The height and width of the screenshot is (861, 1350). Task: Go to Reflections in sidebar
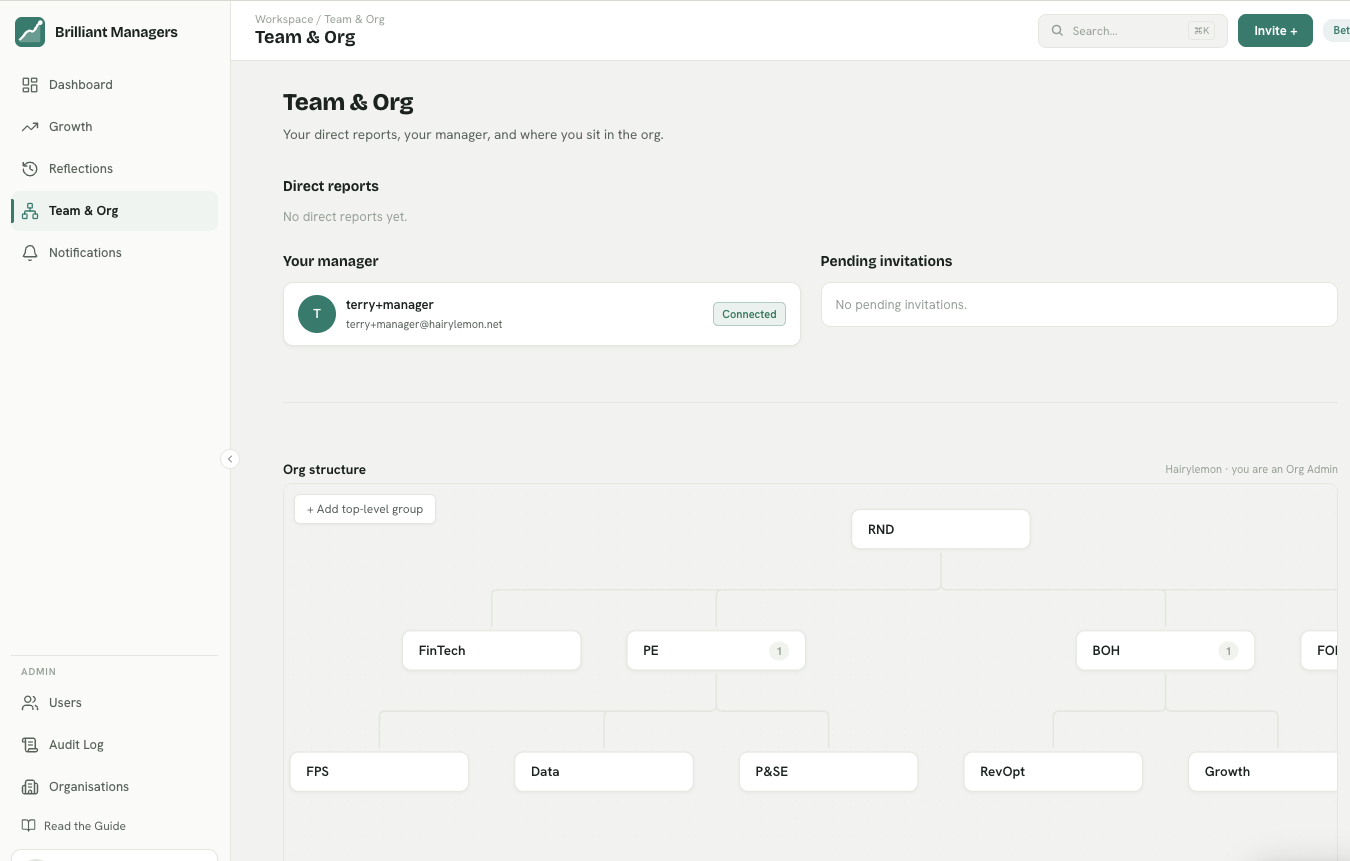pos(114,169)
